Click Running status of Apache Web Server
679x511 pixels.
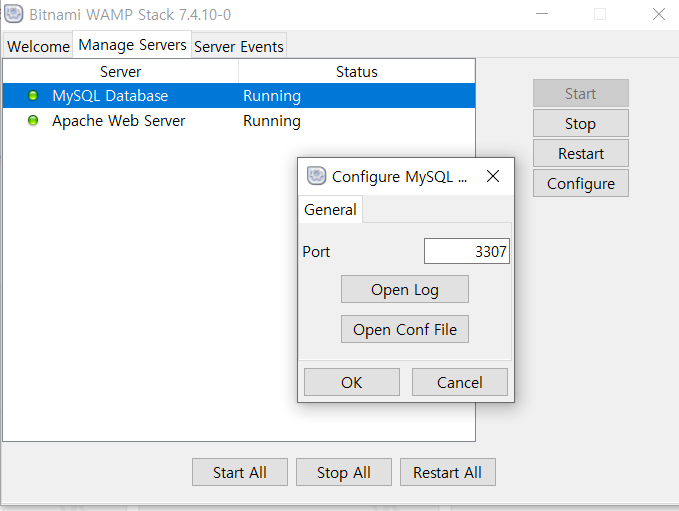(x=272, y=120)
